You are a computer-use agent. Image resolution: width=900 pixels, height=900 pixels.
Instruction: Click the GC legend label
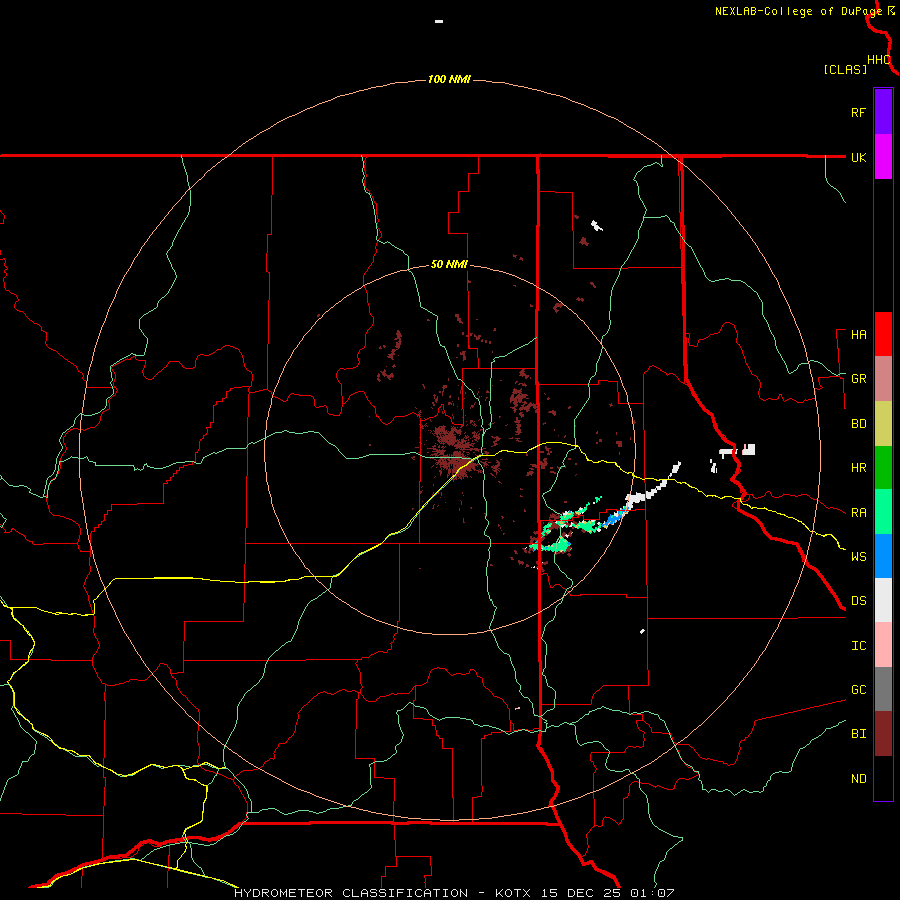tap(858, 690)
